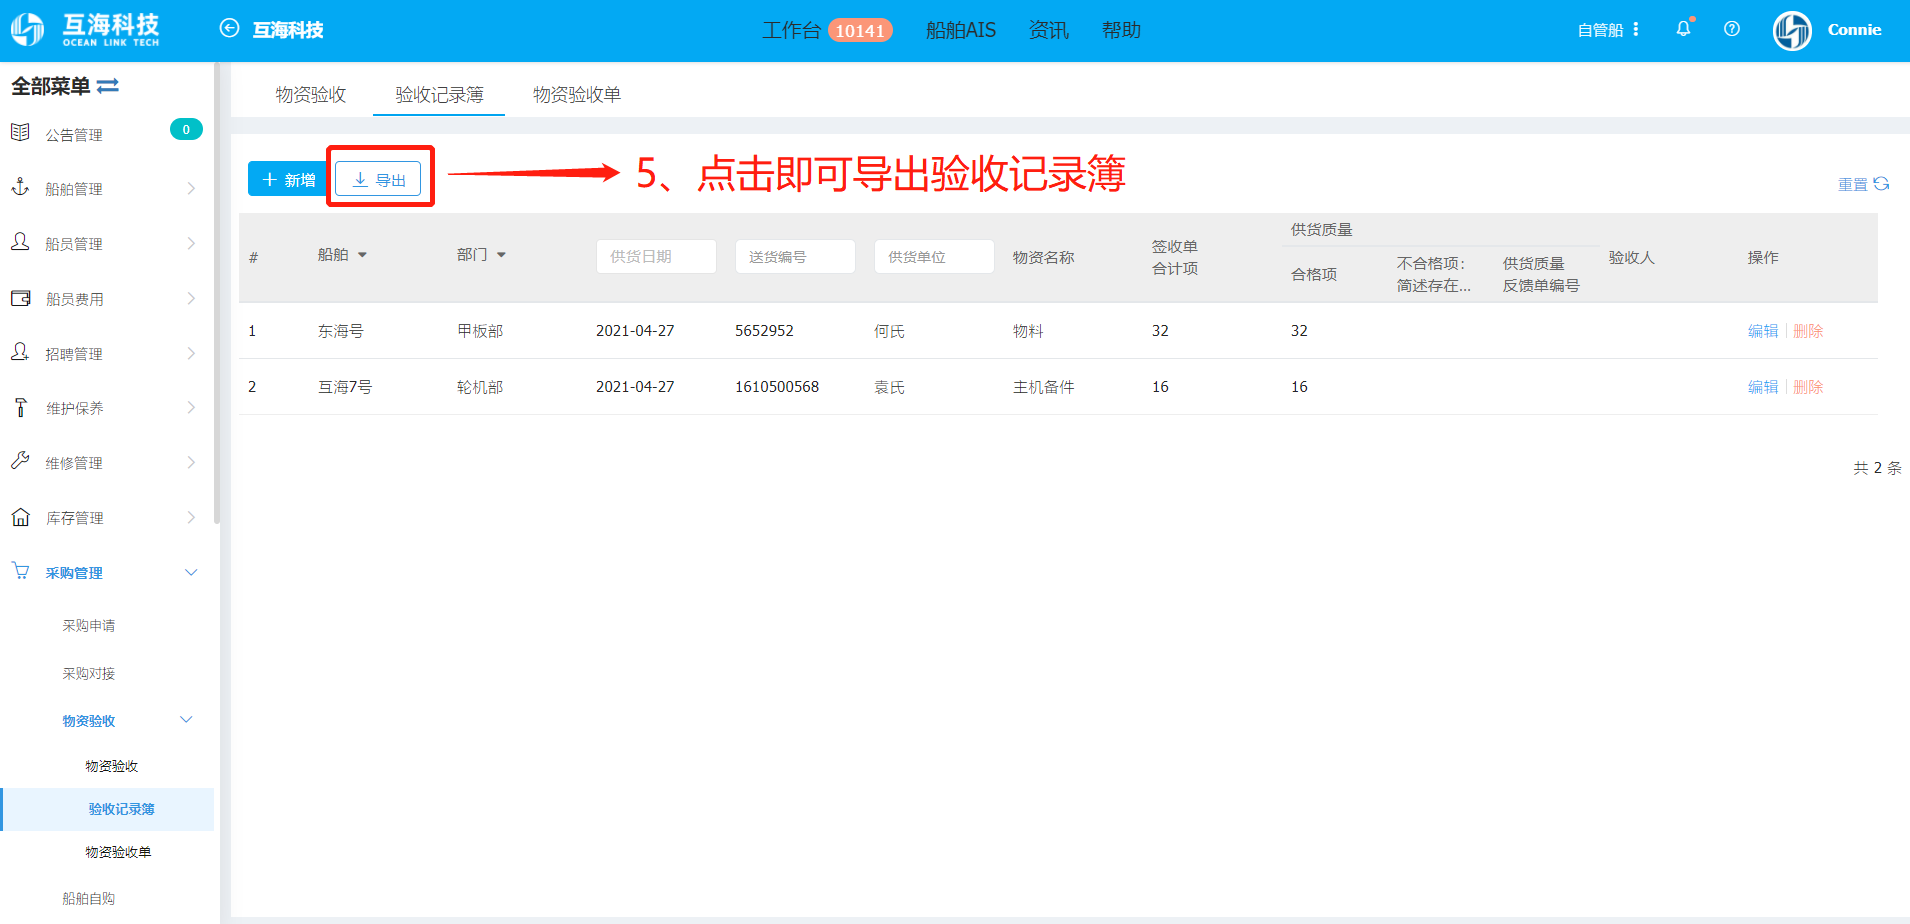Click the 维修管理 wrench icon
This screenshot has width=1910, height=924.
[x=20, y=461]
